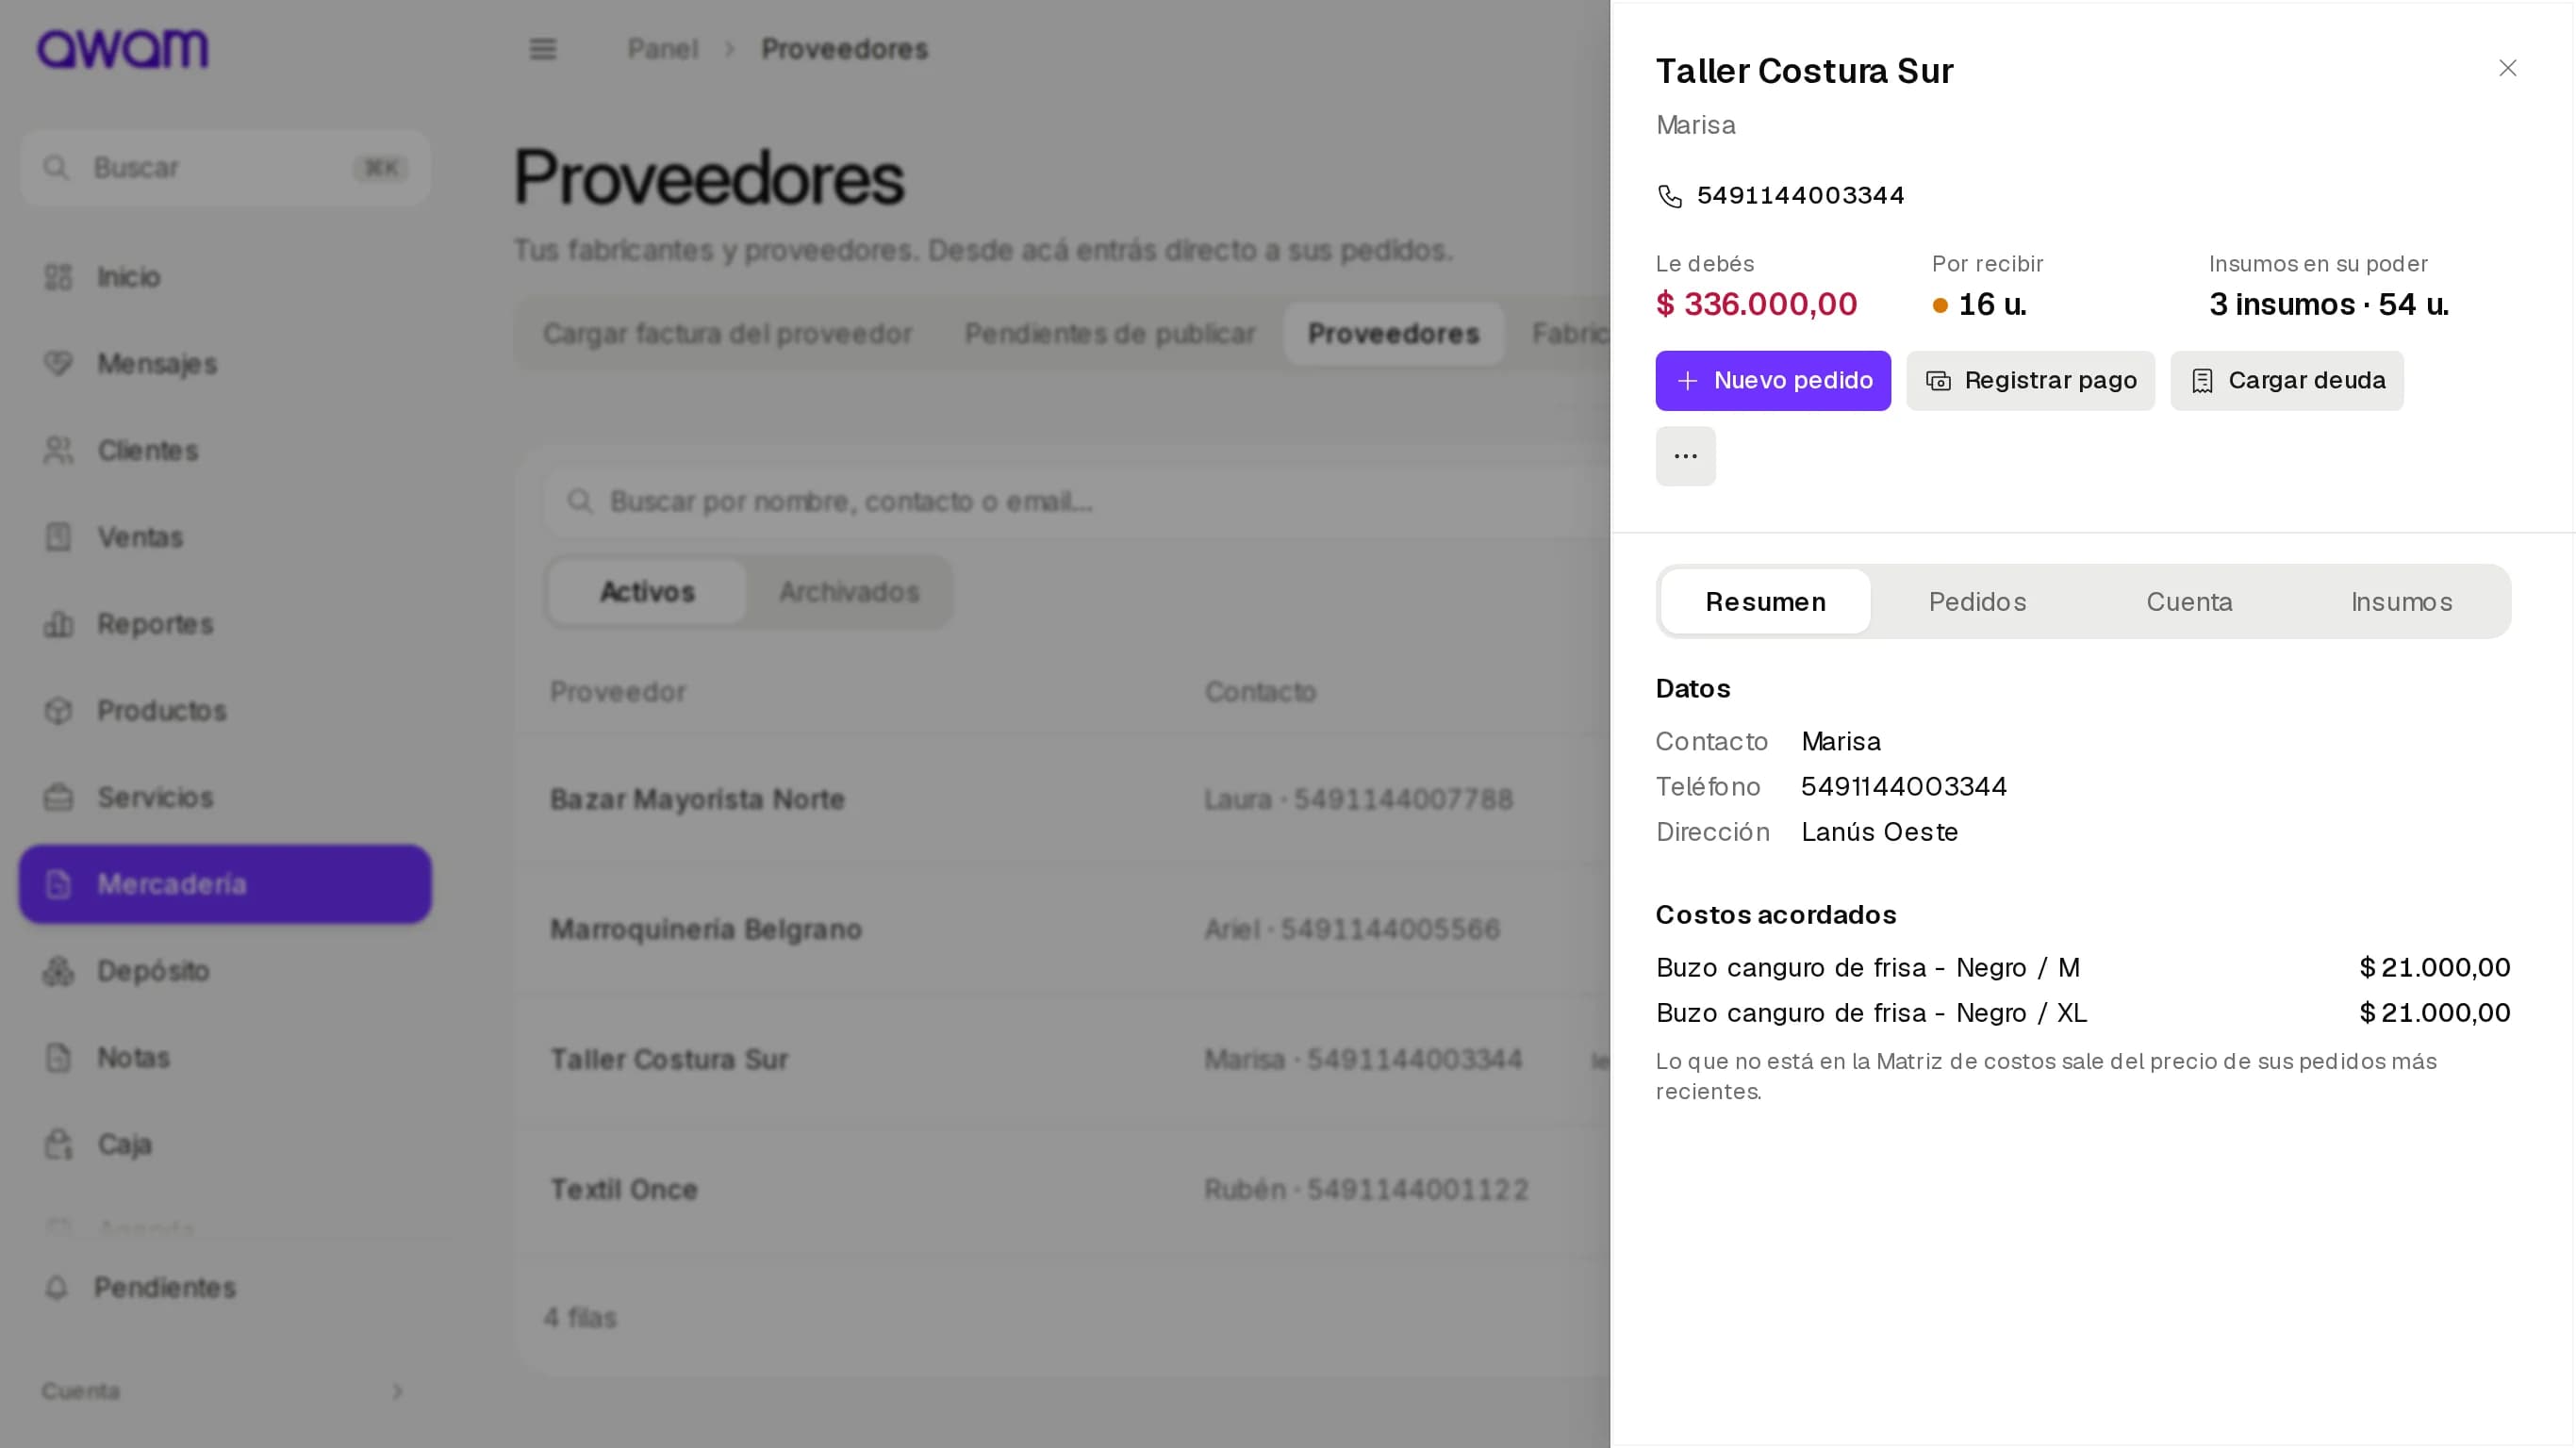This screenshot has width=2576, height=1448.
Task: Open Mensajes in sidebar
Action: [225, 364]
